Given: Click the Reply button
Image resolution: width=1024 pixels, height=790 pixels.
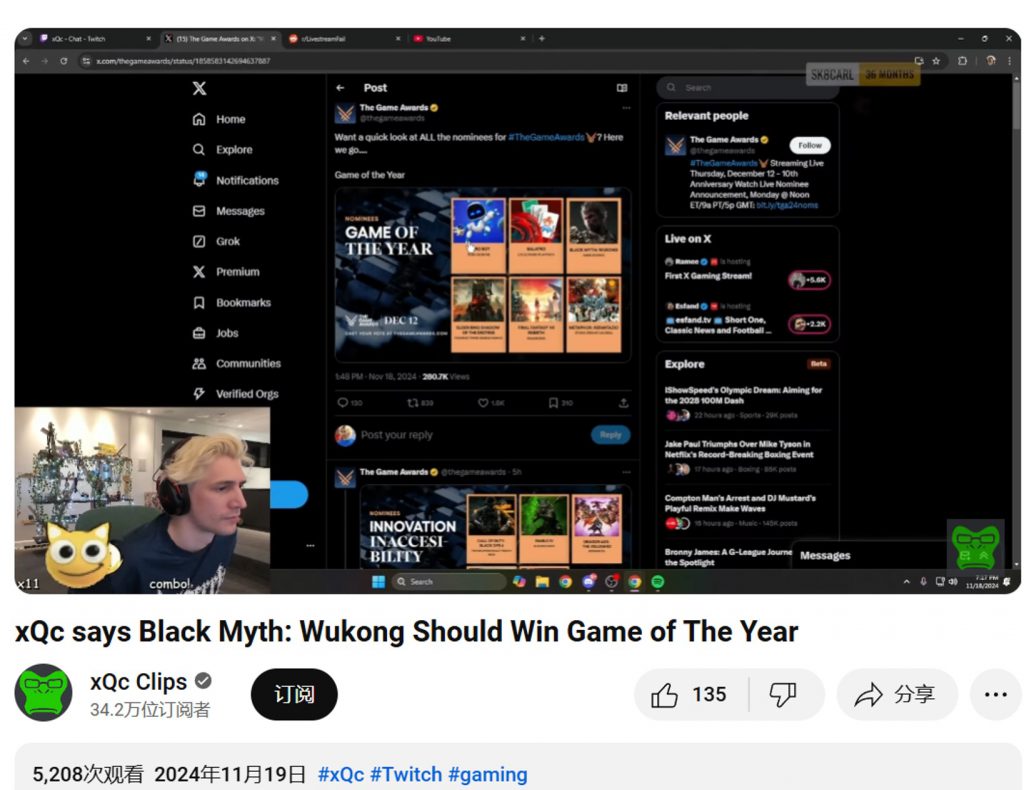Looking at the screenshot, I should [x=611, y=435].
